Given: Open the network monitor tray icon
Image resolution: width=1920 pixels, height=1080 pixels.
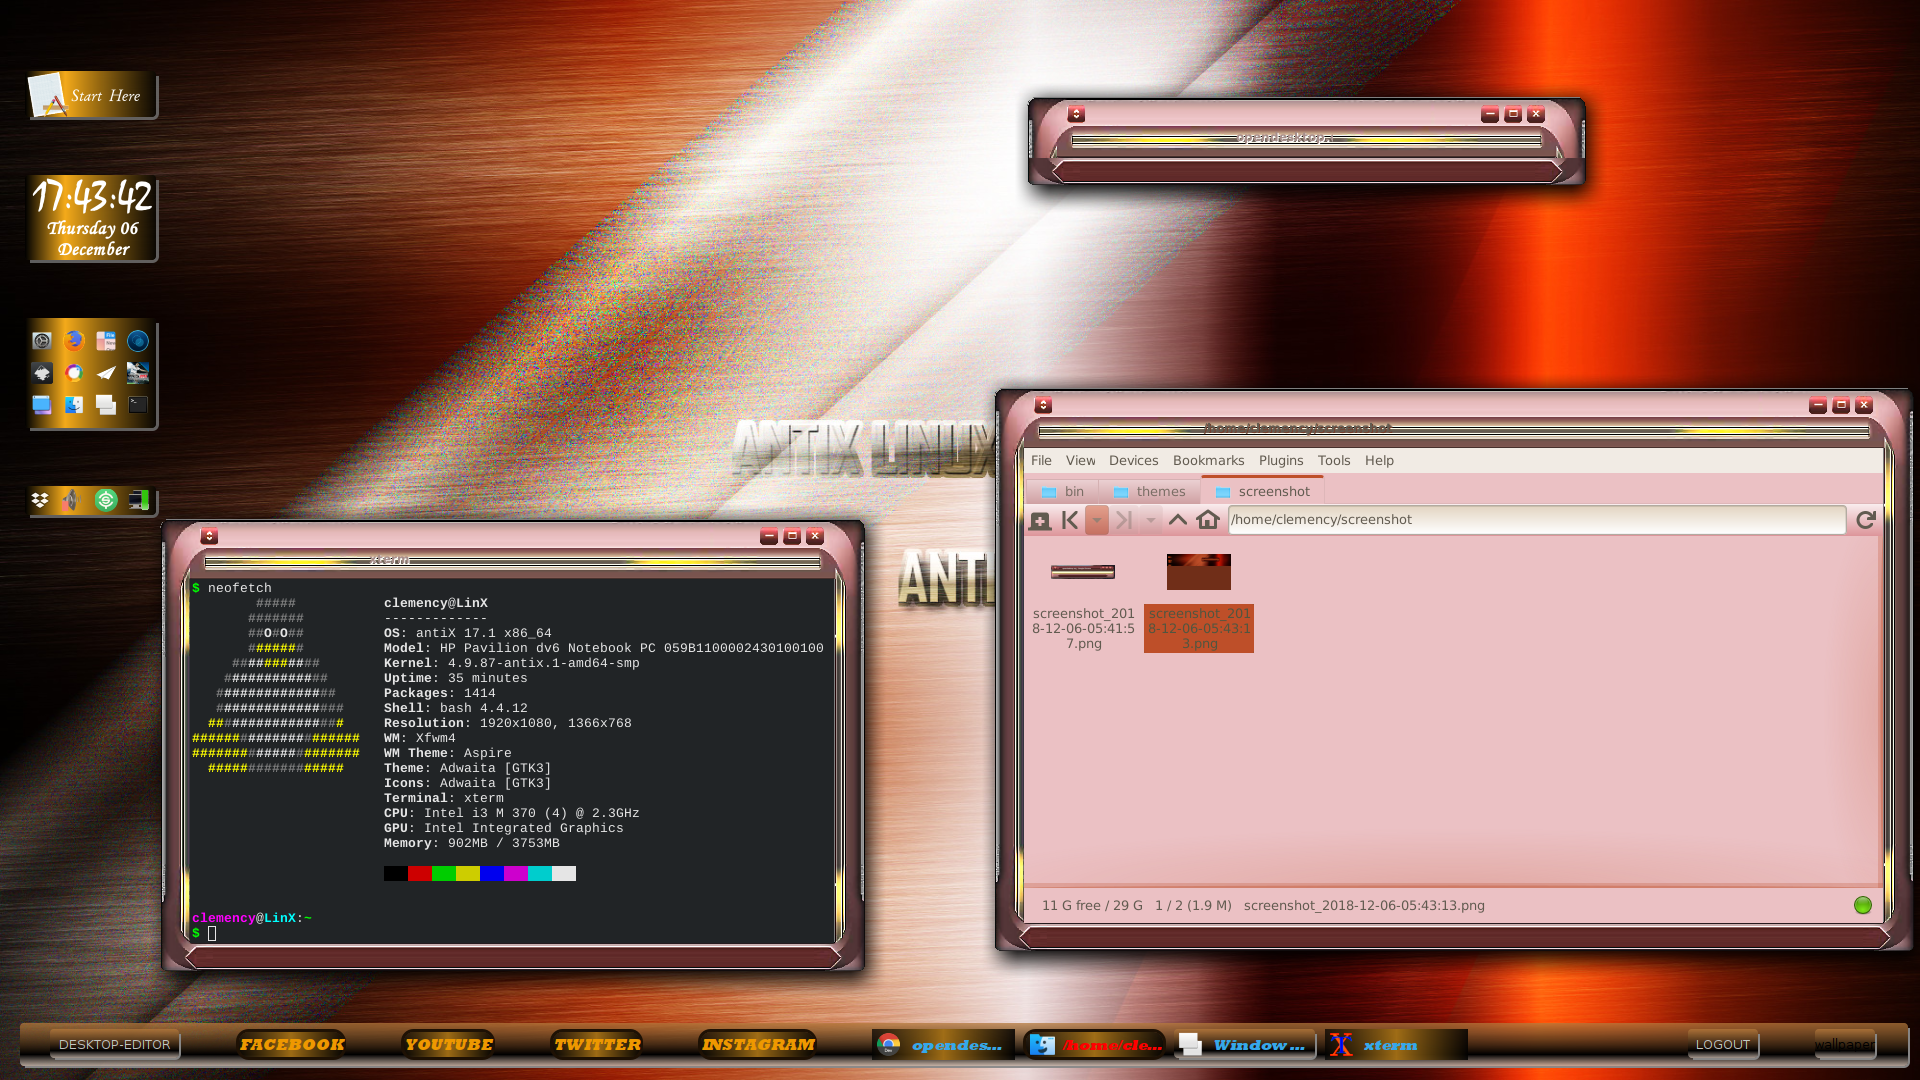Looking at the screenshot, I should [x=139, y=500].
